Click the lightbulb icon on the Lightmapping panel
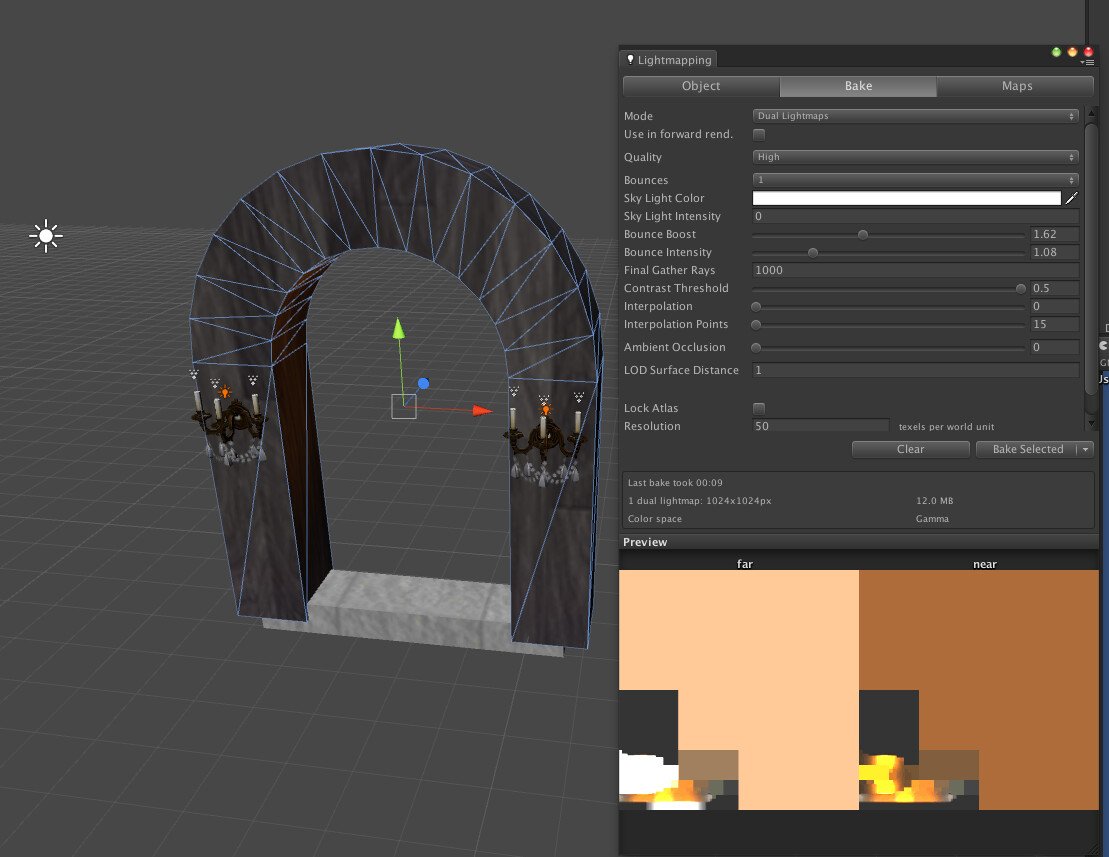 629,59
